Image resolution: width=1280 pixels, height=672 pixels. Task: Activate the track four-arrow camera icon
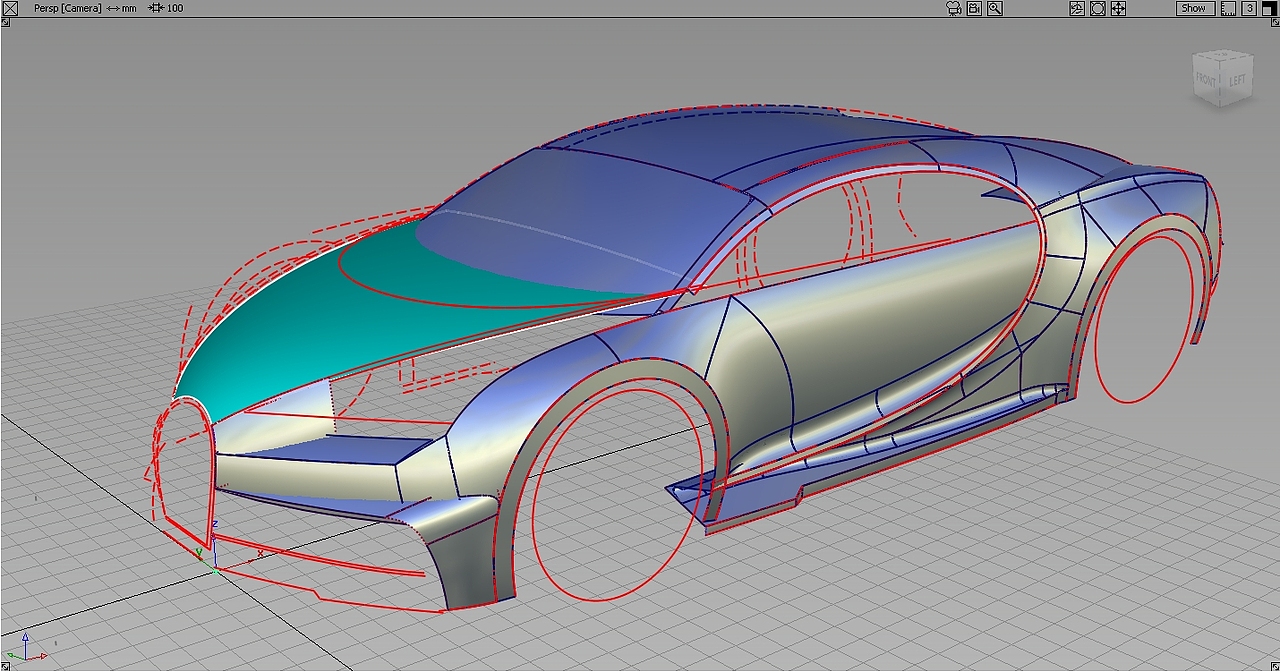[x=1118, y=8]
